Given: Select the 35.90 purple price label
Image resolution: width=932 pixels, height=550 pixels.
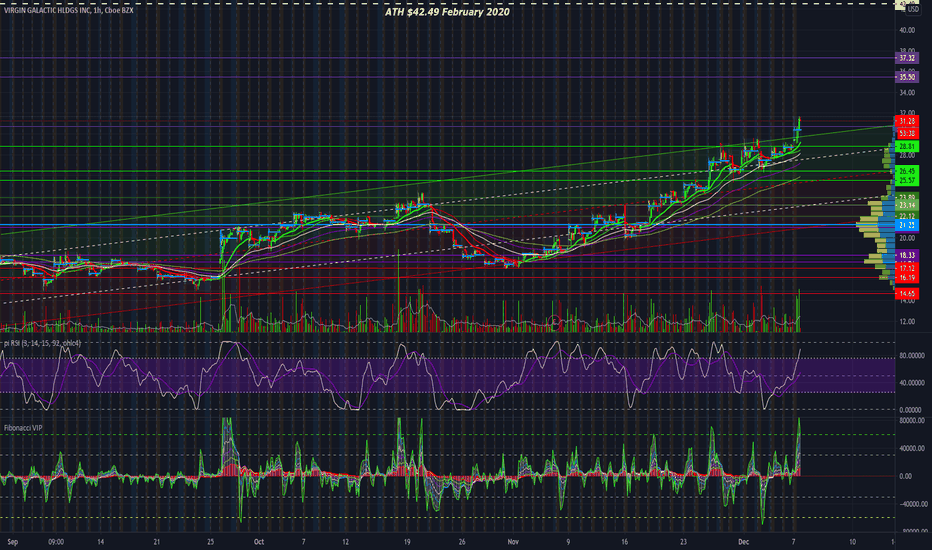Looking at the screenshot, I should click(x=907, y=77).
